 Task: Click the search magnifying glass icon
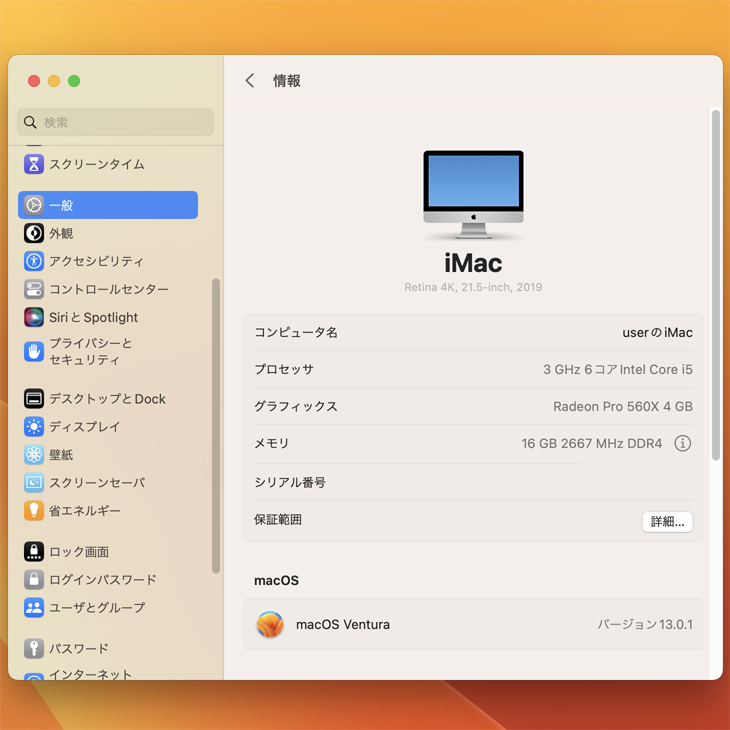pos(30,122)
